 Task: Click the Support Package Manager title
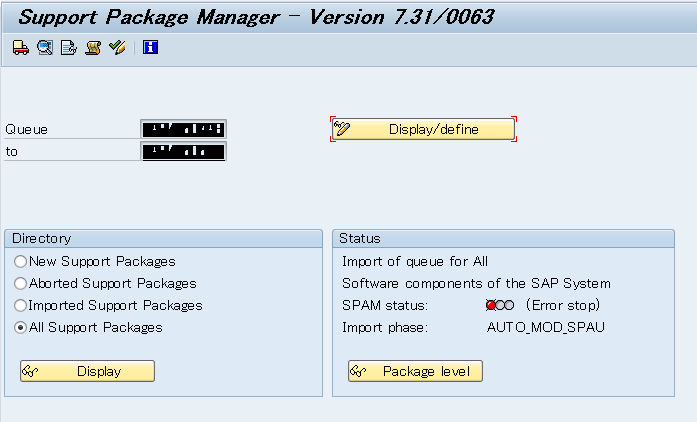tap(256, 17)
